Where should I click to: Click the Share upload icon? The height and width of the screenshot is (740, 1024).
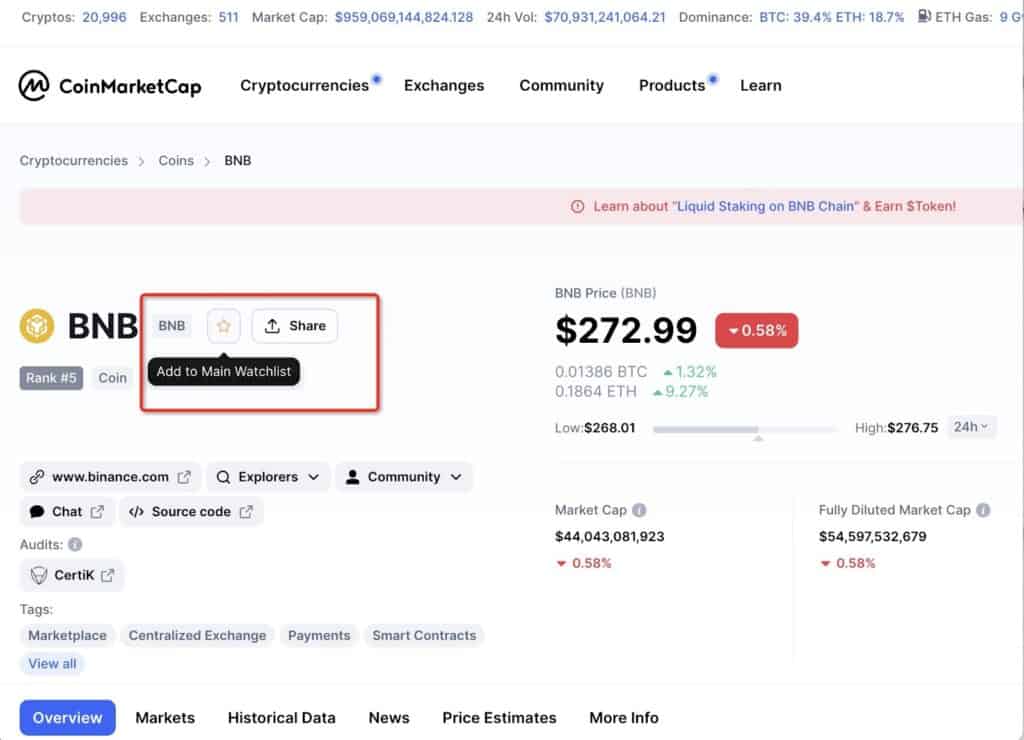[x=272, y=325]
